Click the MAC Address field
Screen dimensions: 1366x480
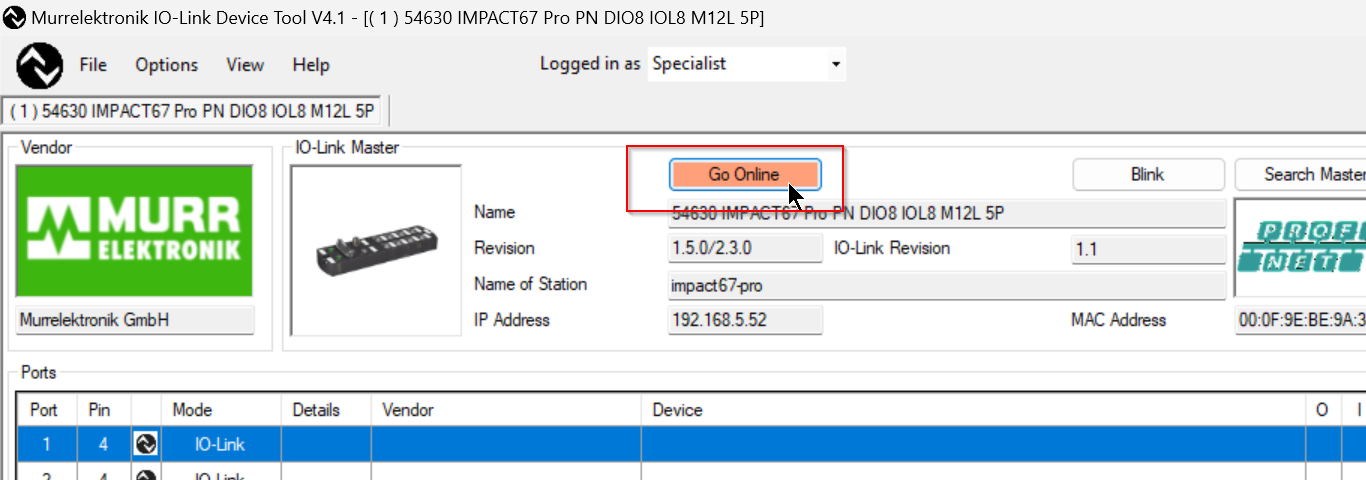point(1301,321)
